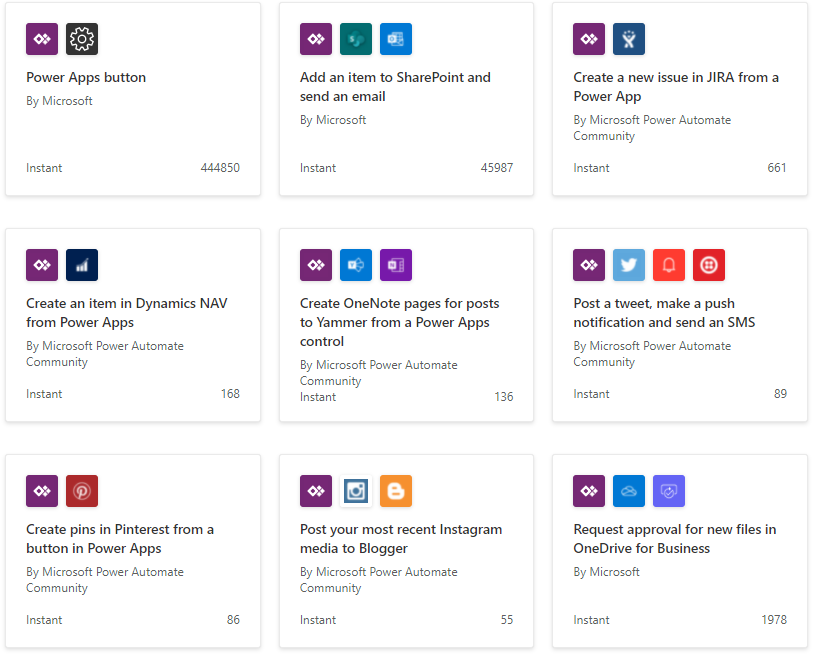Click the Approvals icon on OneDrive card
Screen dimensions: 813x657
coord(668,491)
